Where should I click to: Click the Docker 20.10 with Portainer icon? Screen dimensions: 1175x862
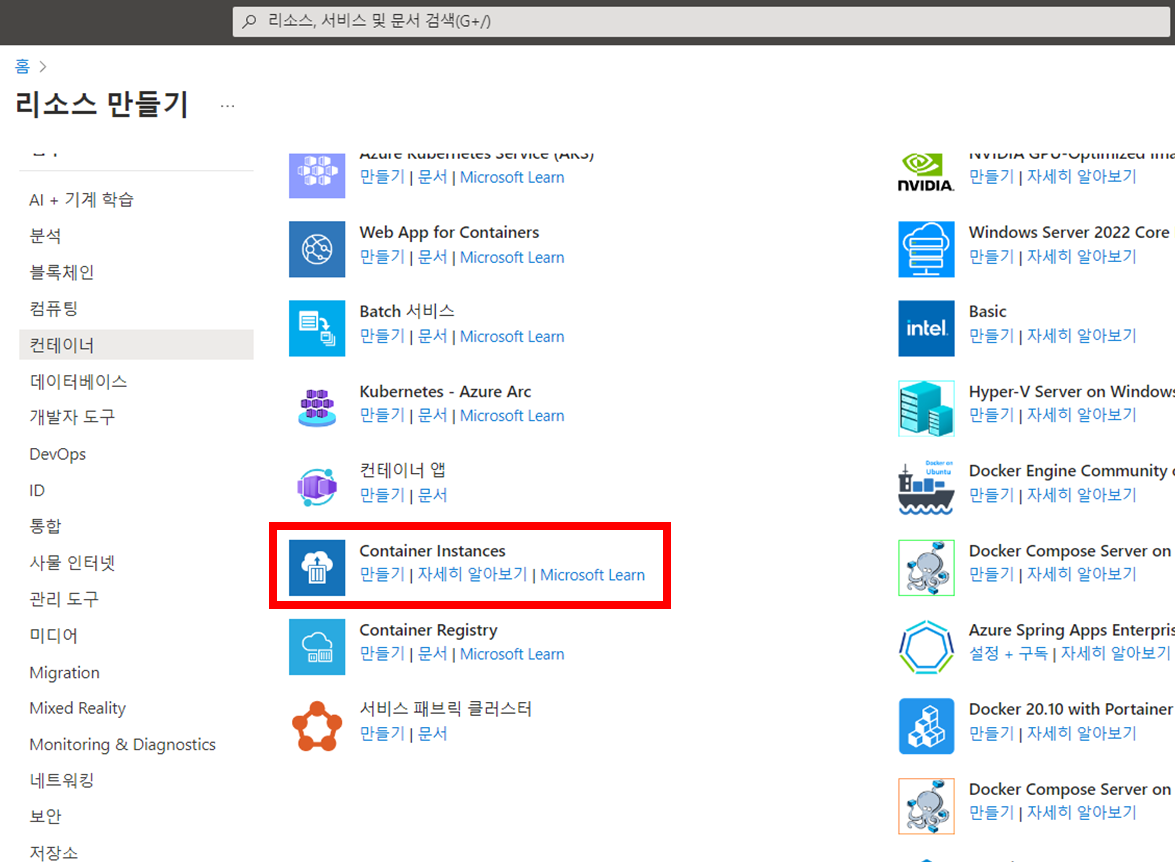926,726
